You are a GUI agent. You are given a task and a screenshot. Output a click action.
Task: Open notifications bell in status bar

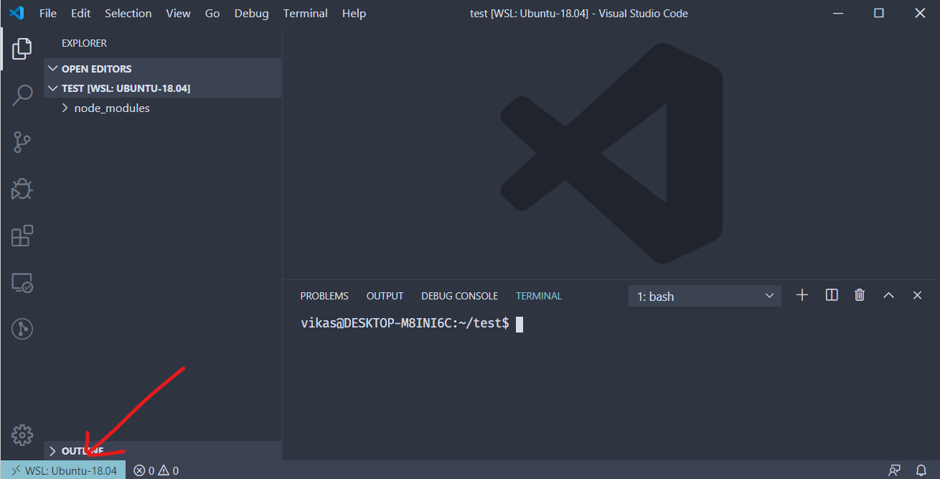point(921,470)
